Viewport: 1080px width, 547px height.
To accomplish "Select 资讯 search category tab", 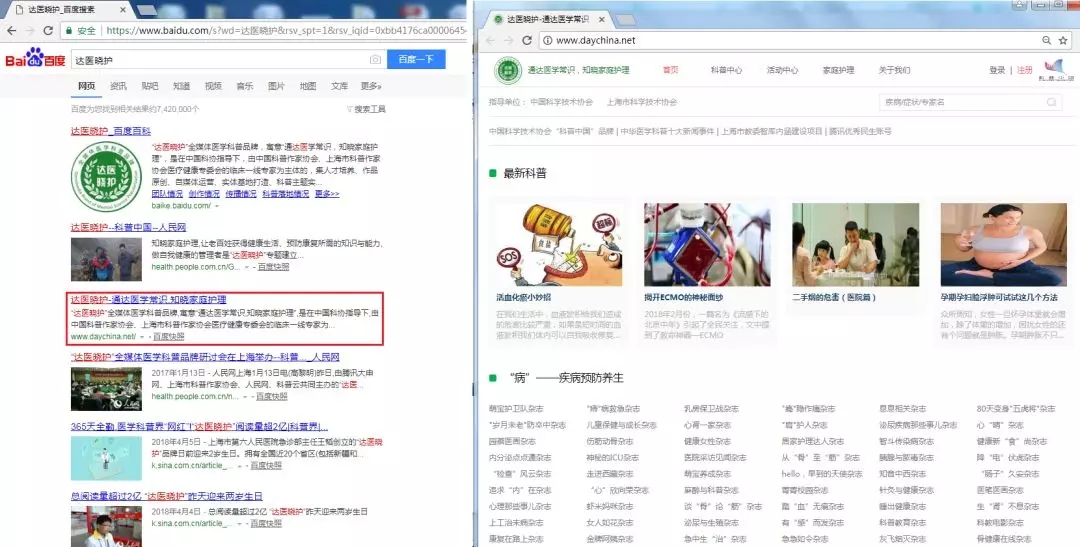I will (x=118, y=86).
